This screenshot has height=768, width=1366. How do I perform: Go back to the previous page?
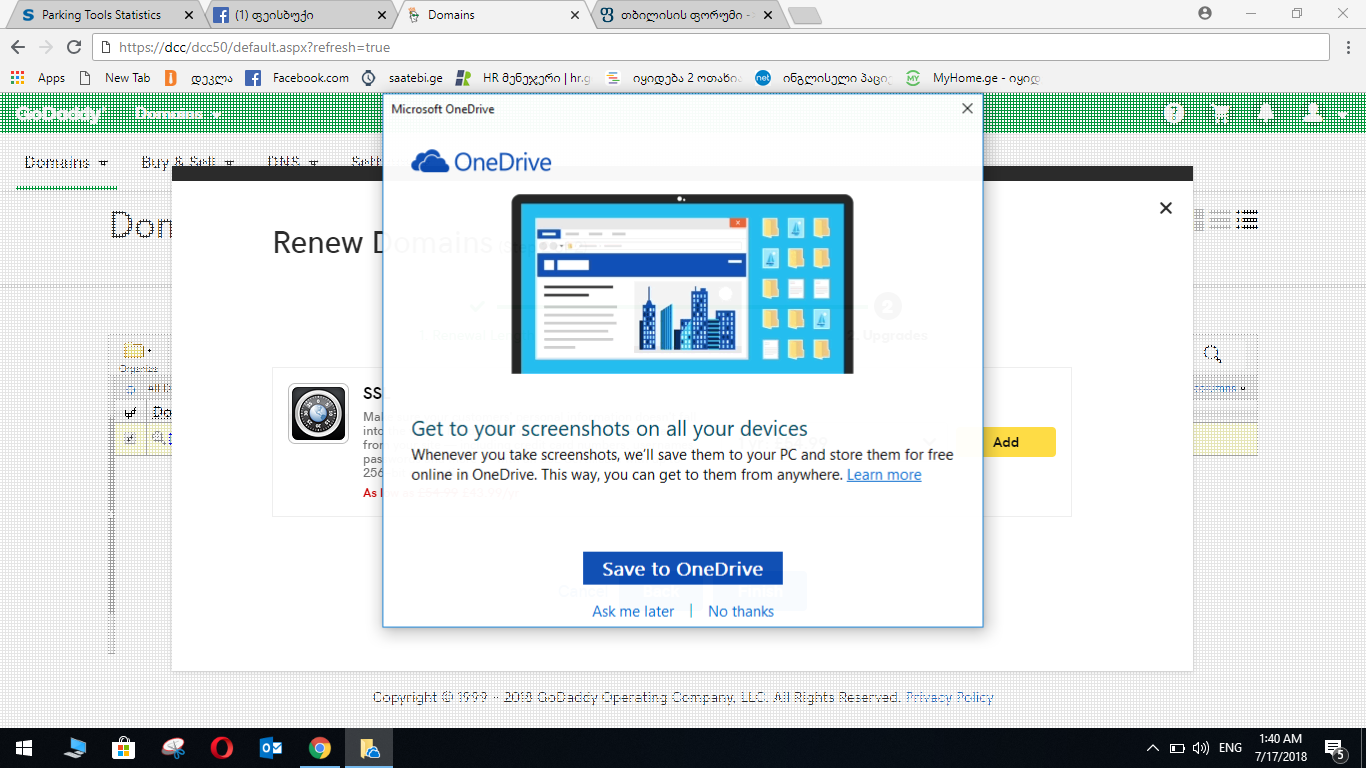tap(17, 47)
